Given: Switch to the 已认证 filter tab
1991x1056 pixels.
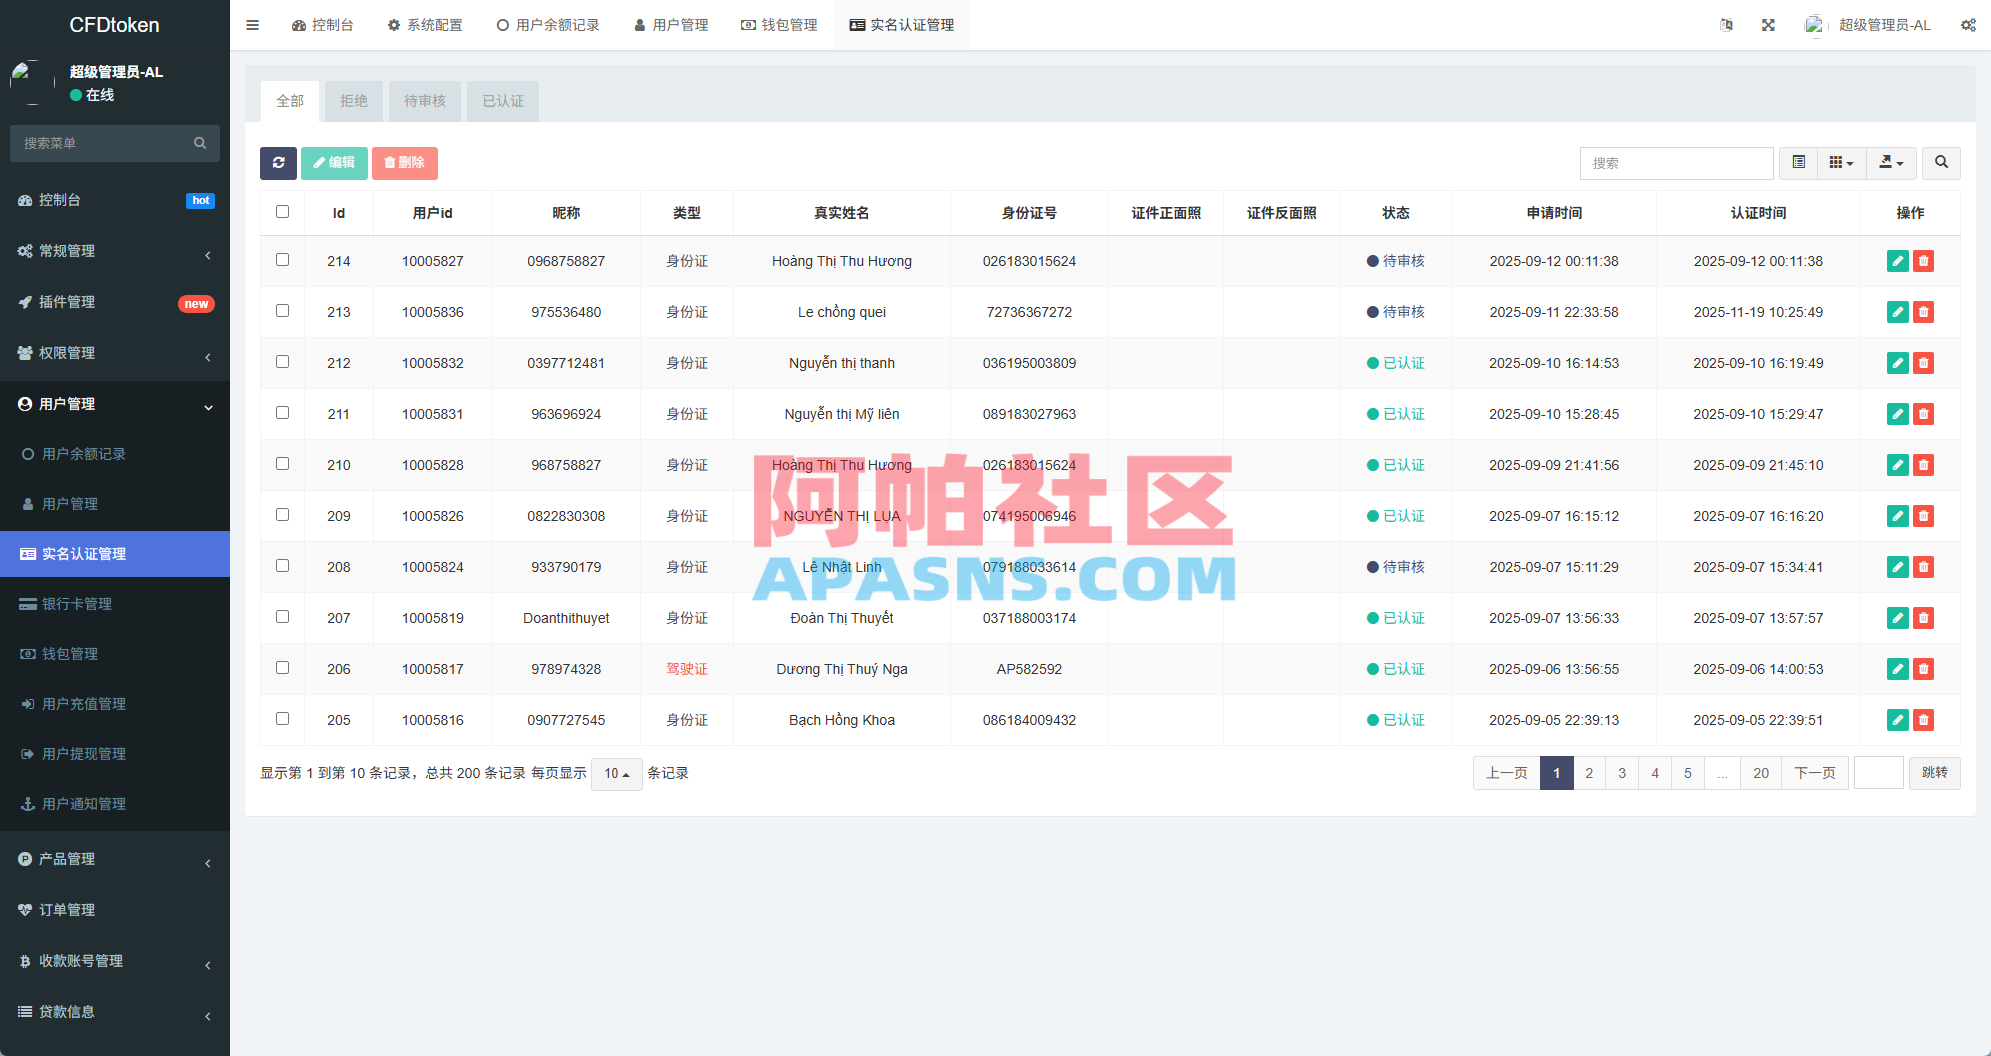Looking at the screenshot, I should pos(503,101).
